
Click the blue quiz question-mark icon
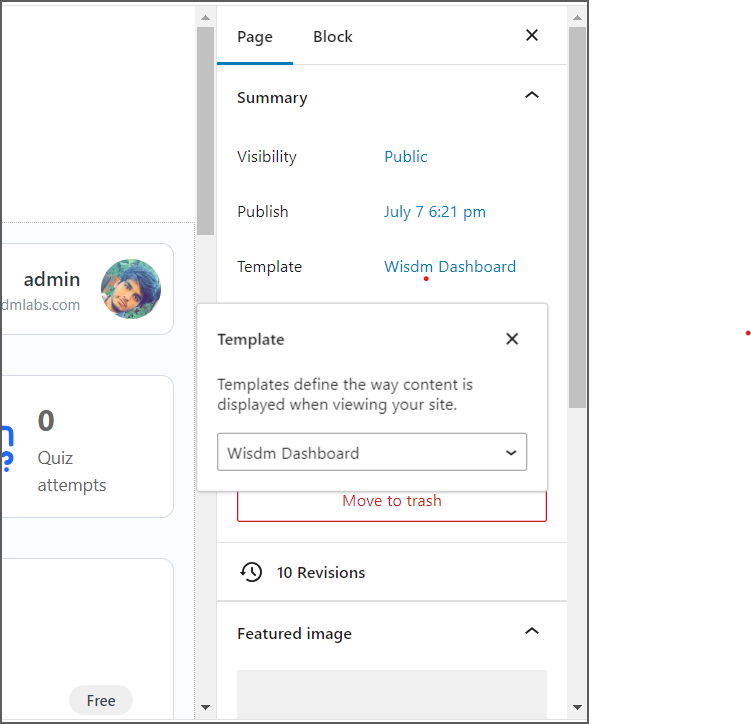pyautogui.click(x=6, y=447)
